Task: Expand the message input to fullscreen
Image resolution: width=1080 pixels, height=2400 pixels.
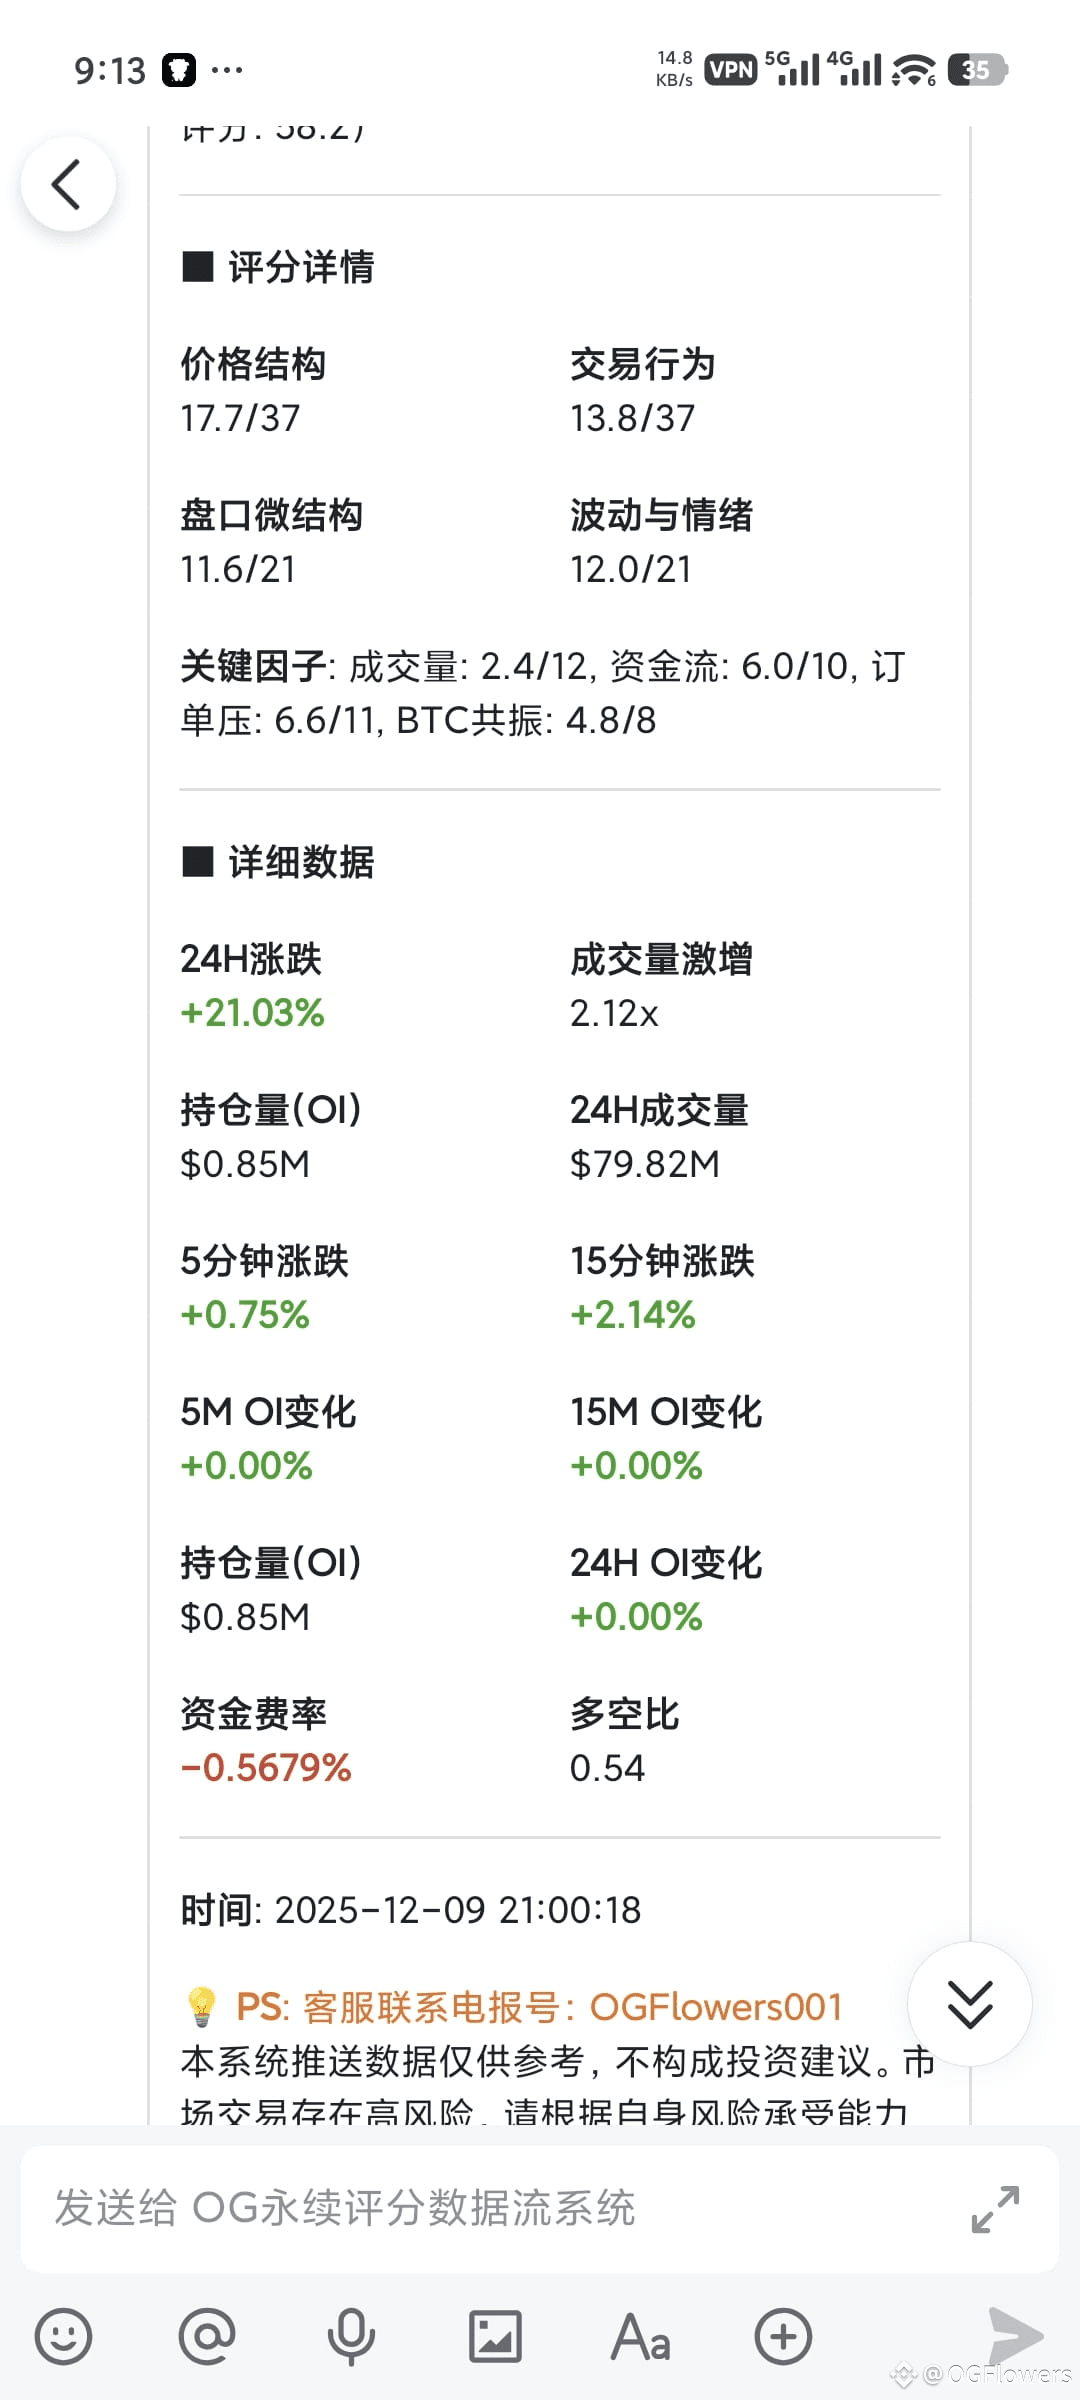Action: (x=996, y=2209)
